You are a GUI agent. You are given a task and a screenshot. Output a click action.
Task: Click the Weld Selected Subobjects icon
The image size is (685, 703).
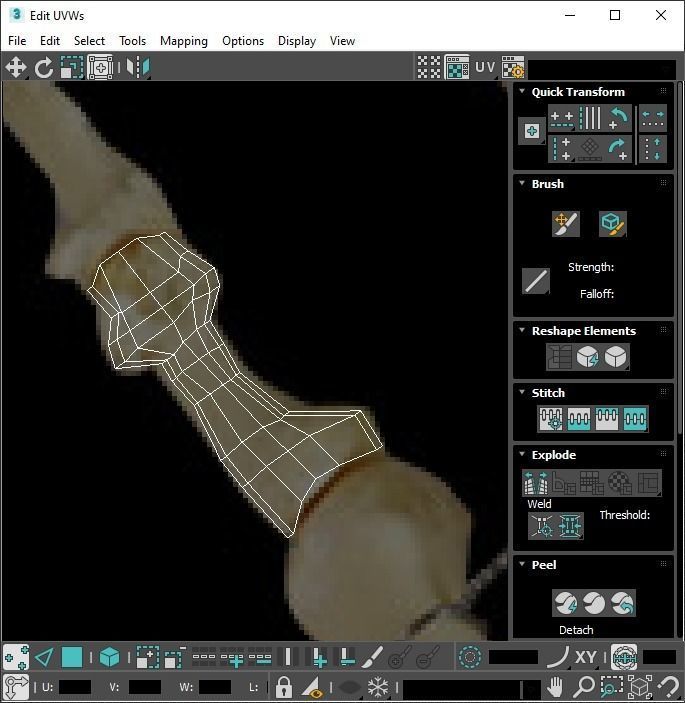[569, 525]
